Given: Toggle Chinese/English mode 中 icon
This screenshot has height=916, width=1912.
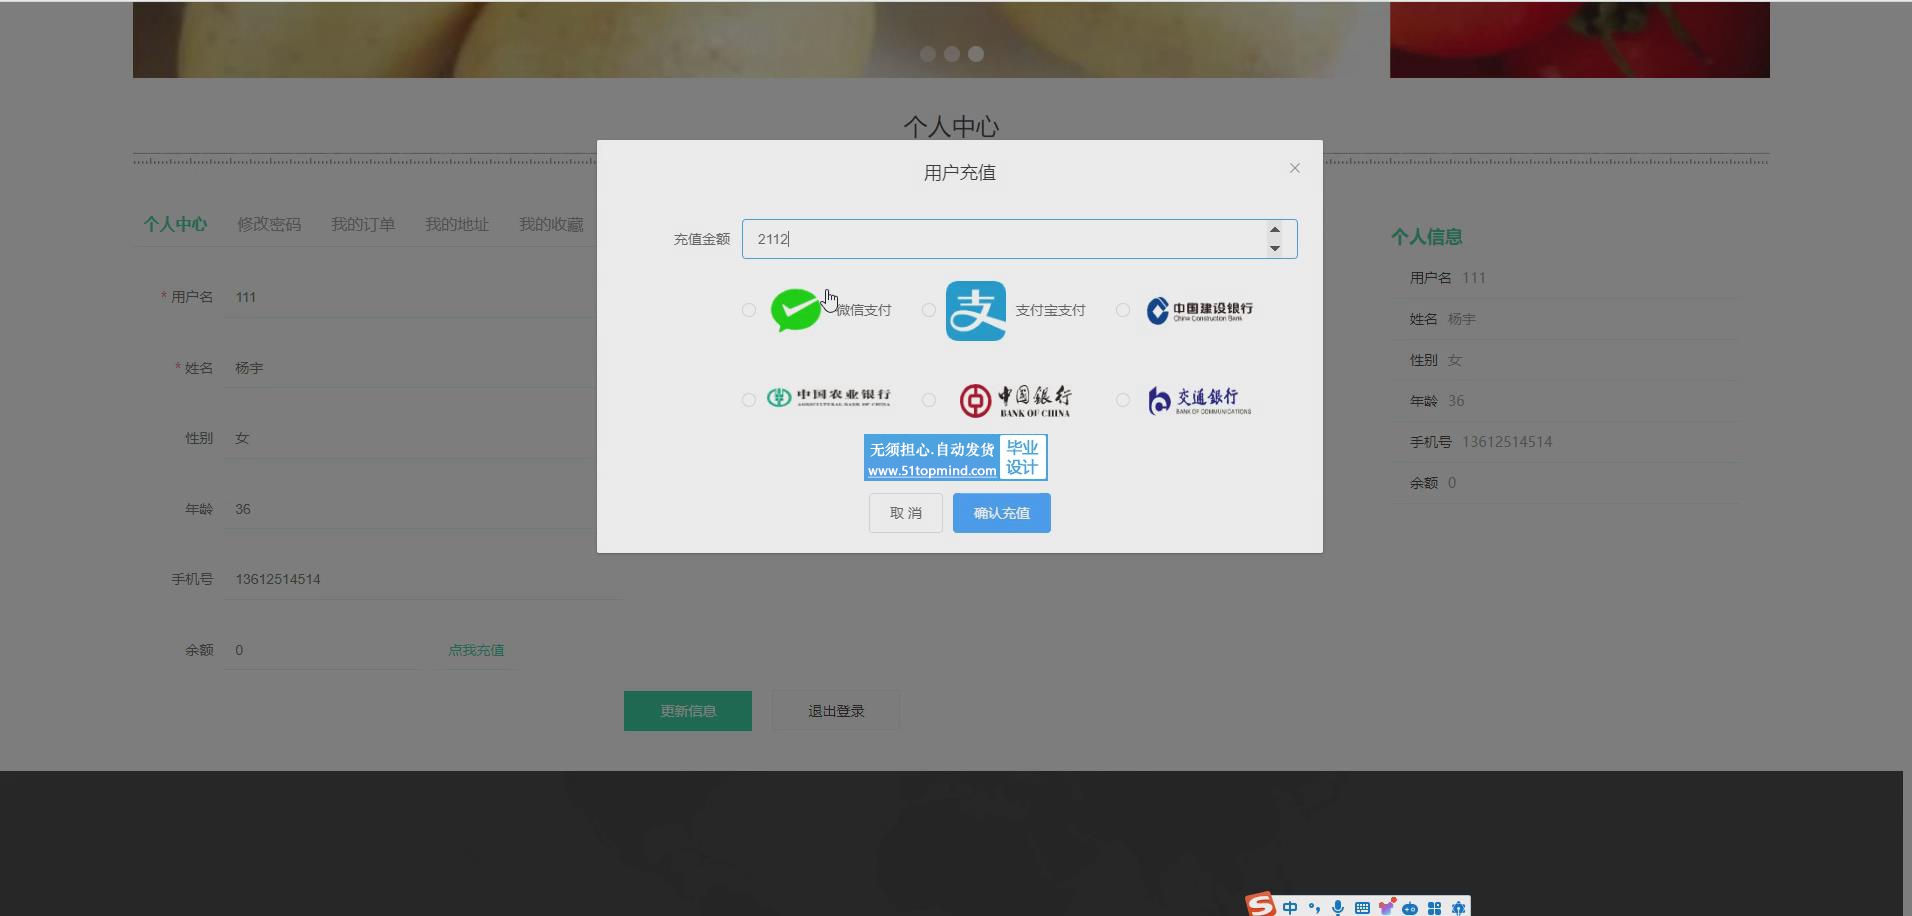Looking at the screenshot, I should click(x=1290, y=908).
